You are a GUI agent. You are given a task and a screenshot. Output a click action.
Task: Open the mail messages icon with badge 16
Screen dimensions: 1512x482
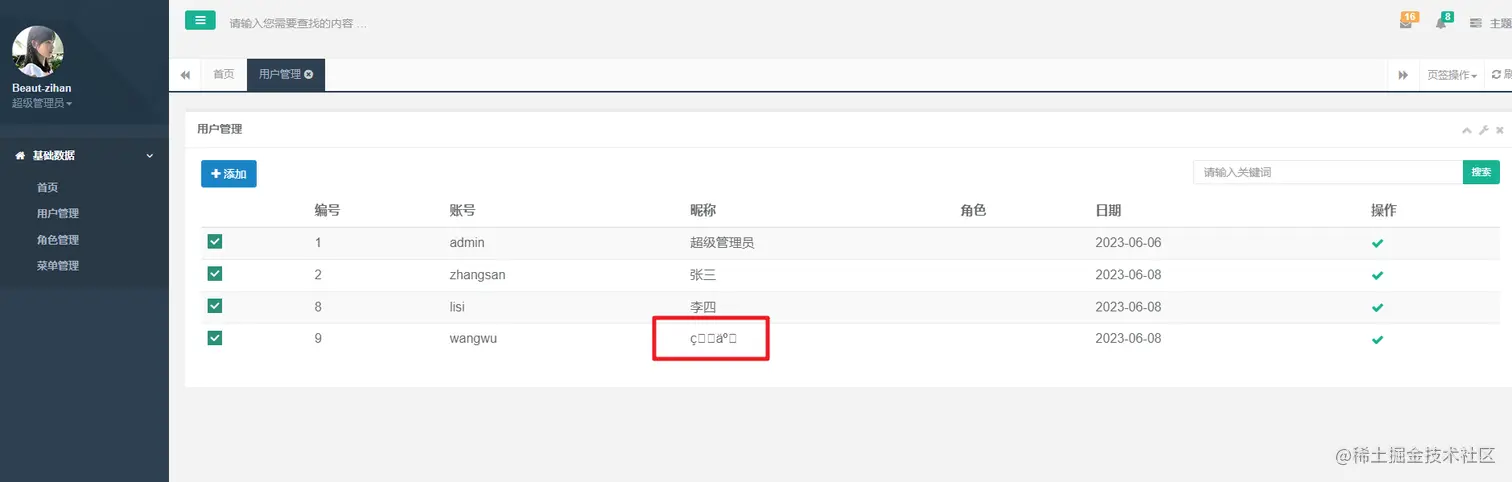click(x=1407, y=22)
